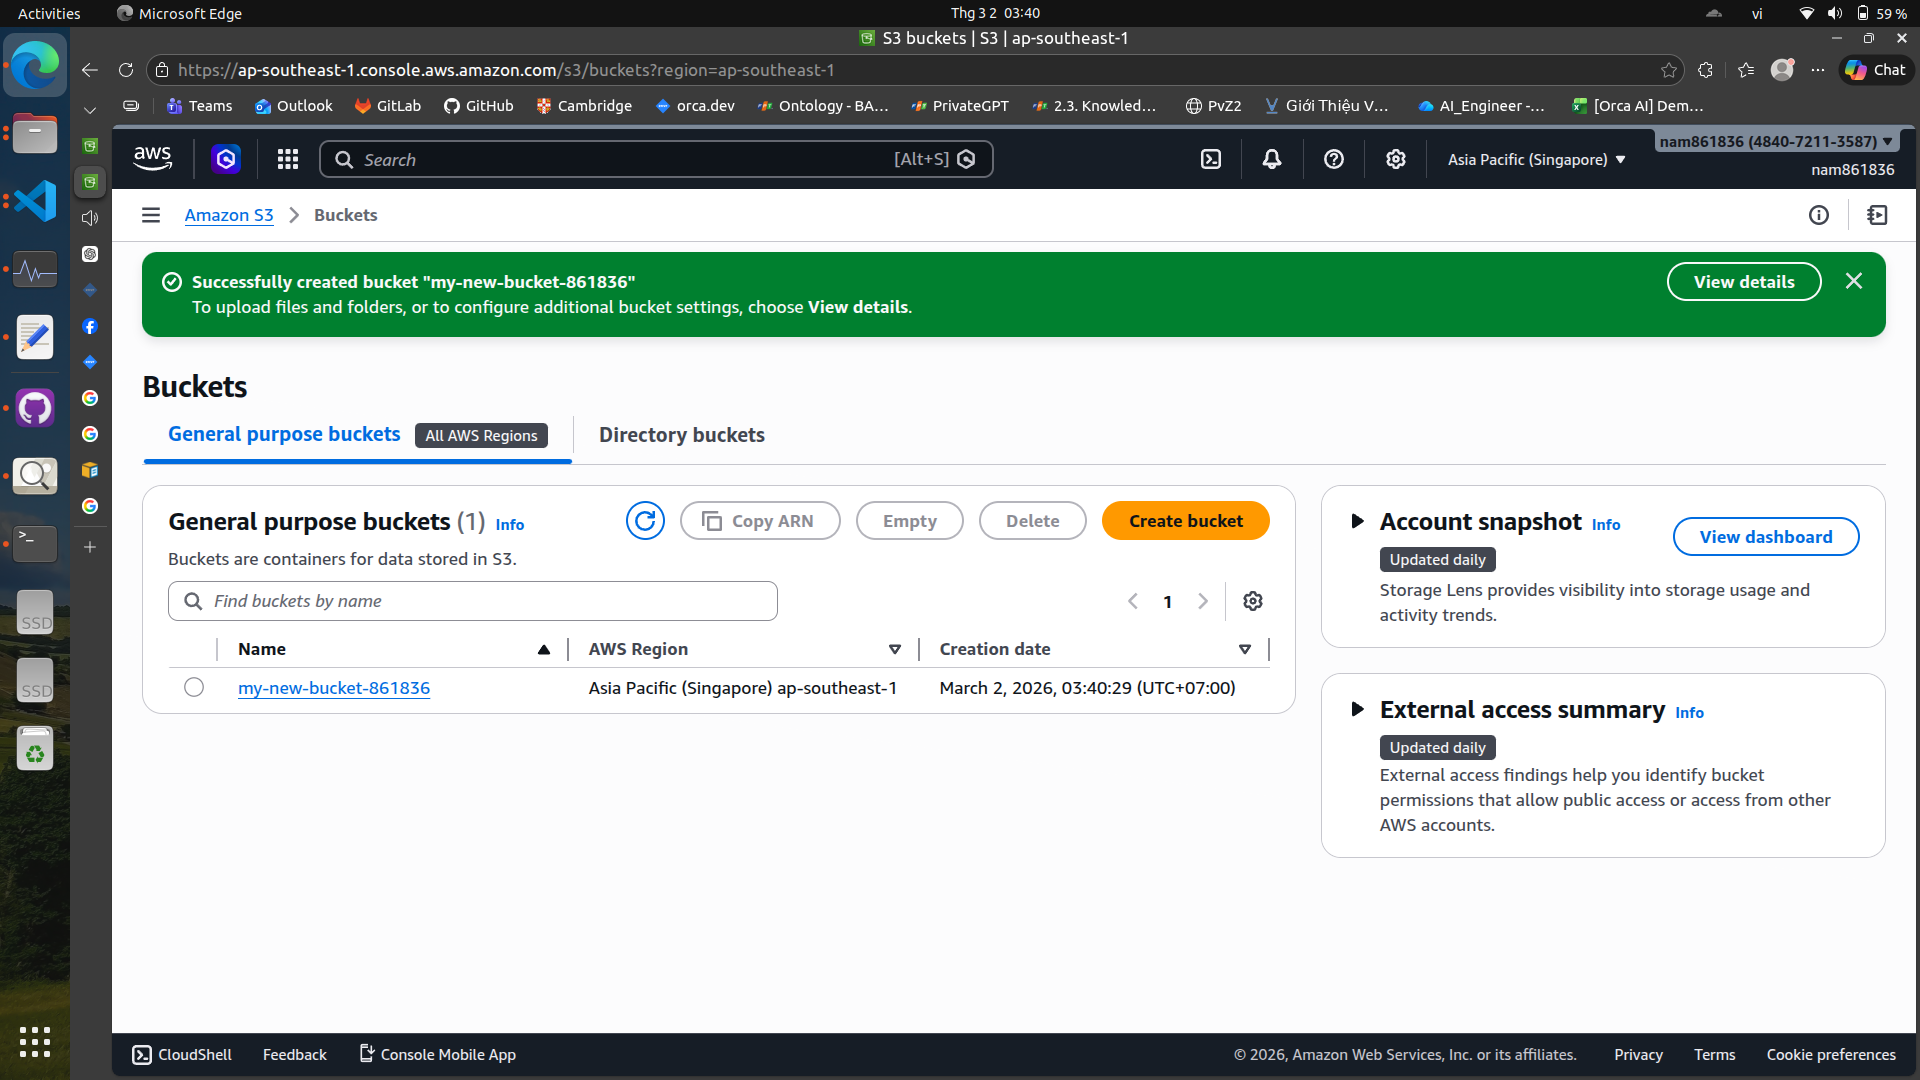Expand the Account snapshot section

[1357, 521]
